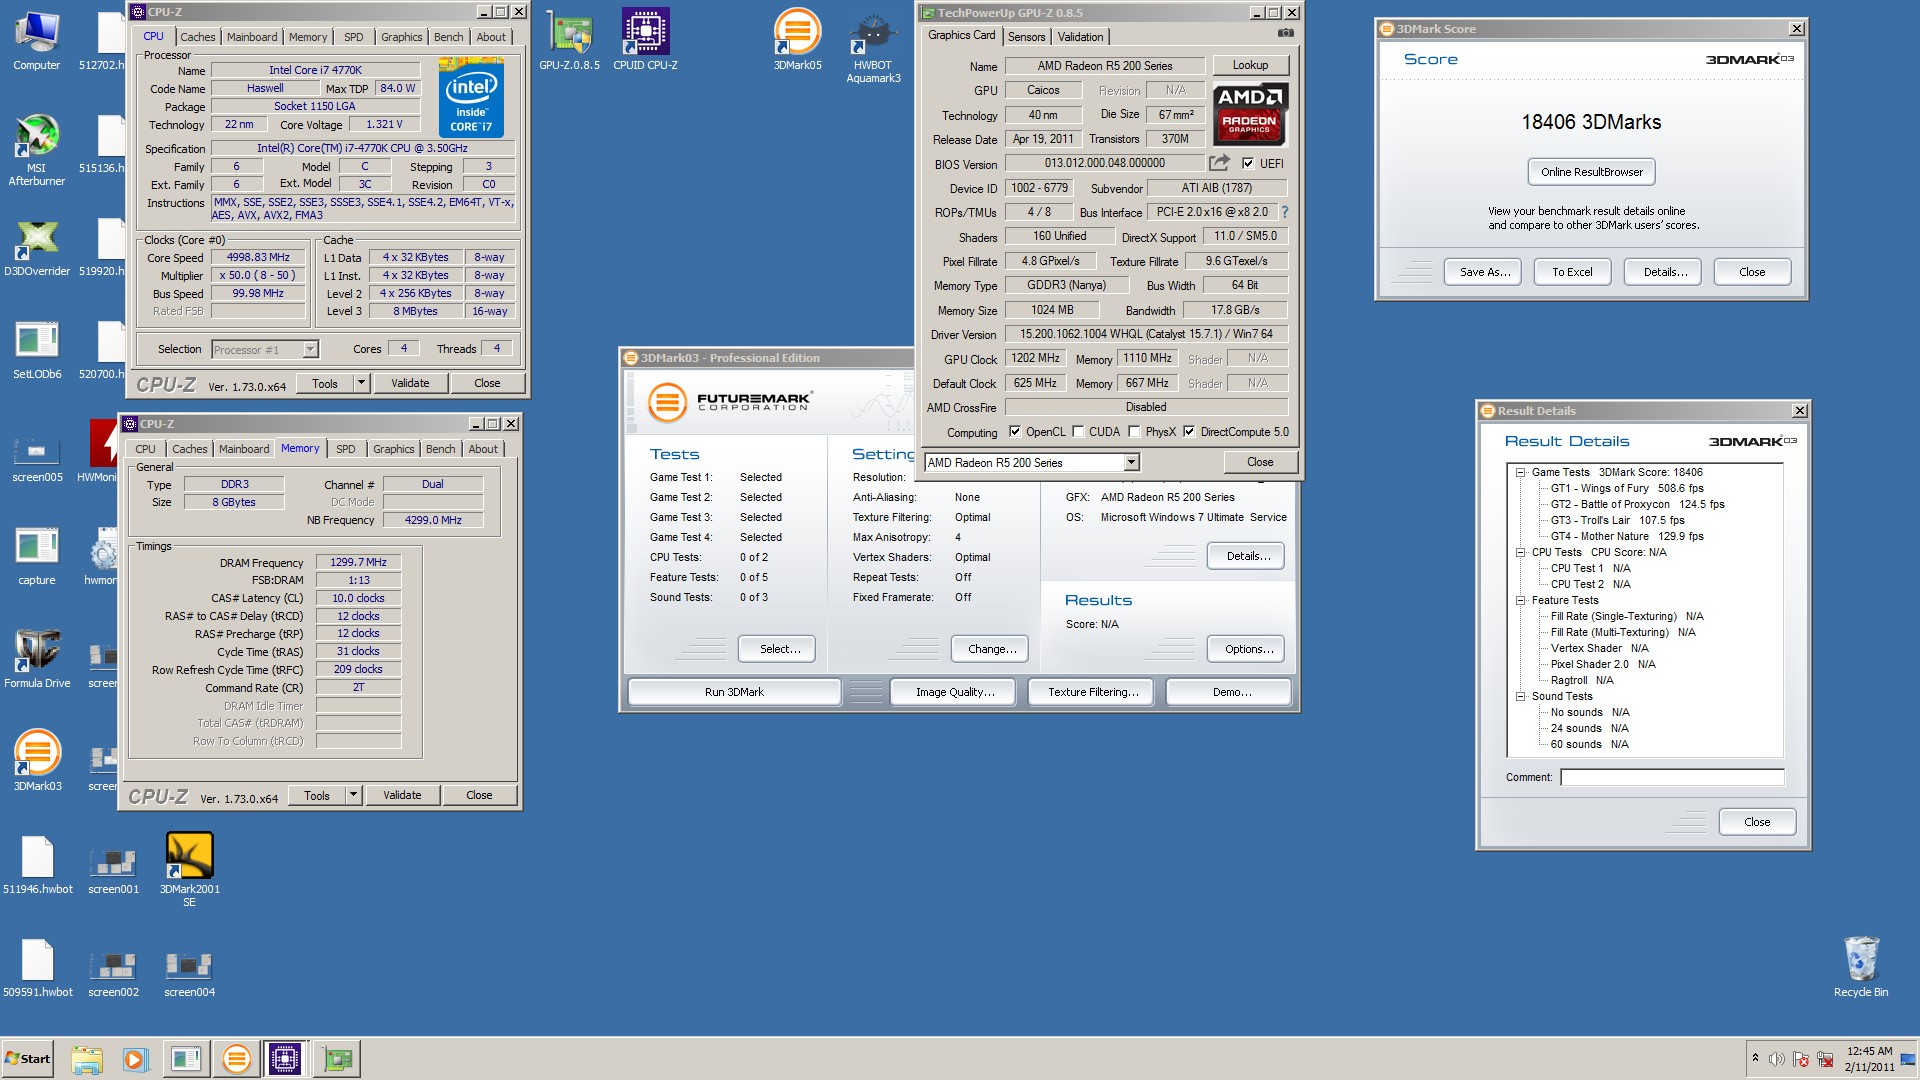Open the Processor #1 selection dropdown
This screenshot has height=1080, width=1920.
310,349
